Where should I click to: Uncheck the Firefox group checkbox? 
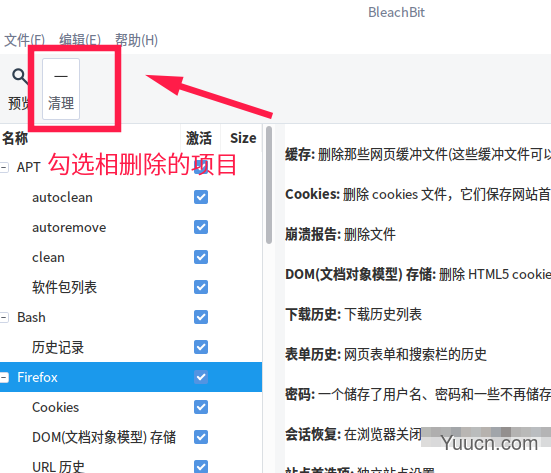(201, 377)
